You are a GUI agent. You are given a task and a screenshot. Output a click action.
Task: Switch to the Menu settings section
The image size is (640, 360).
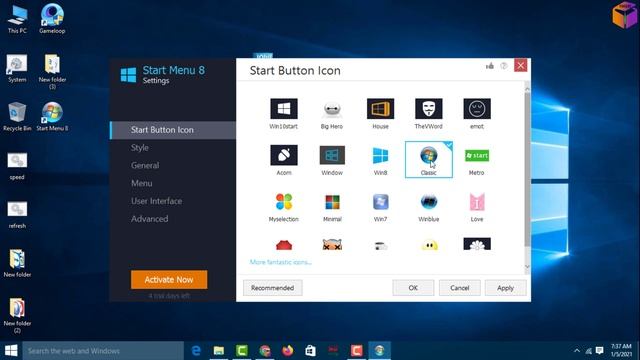pos(142,183)
